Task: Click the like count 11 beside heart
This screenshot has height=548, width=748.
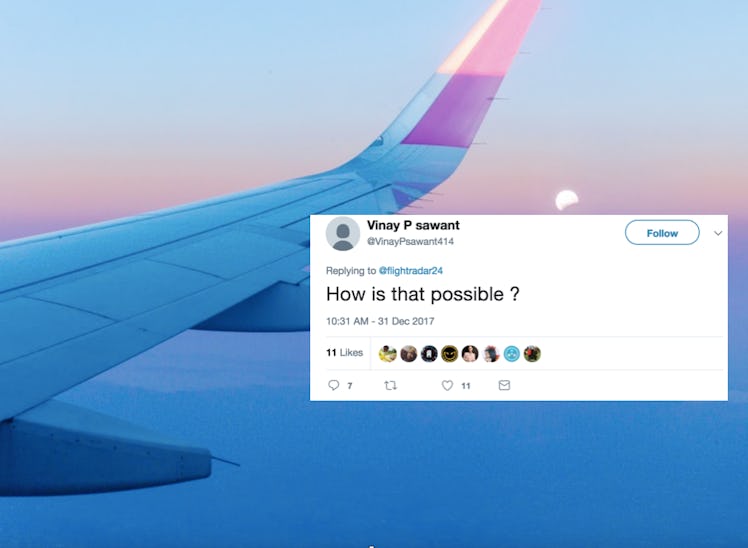Action: (x=466, y=385)
